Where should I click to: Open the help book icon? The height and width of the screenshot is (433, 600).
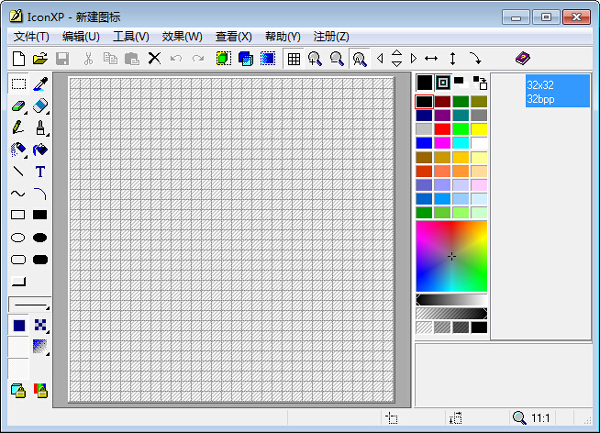(x=523, y=59)
